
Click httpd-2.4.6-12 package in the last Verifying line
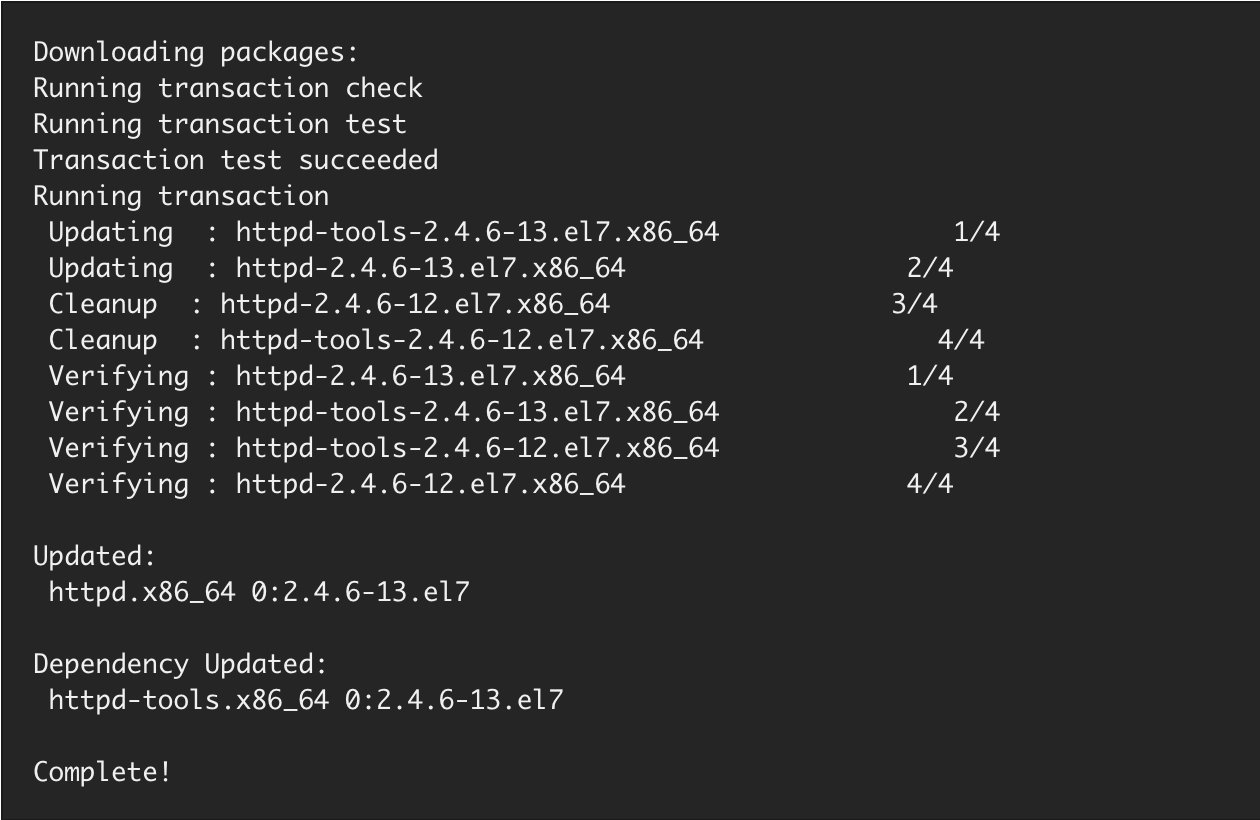(430, 484)
